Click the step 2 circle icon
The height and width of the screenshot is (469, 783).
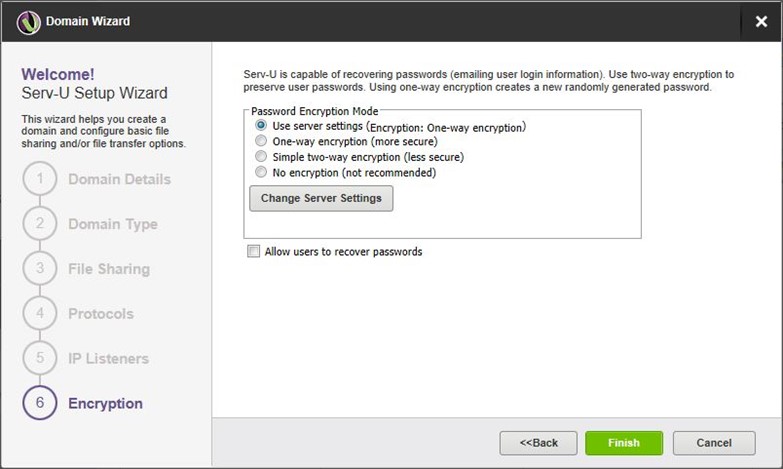click(x=40, y=223)
